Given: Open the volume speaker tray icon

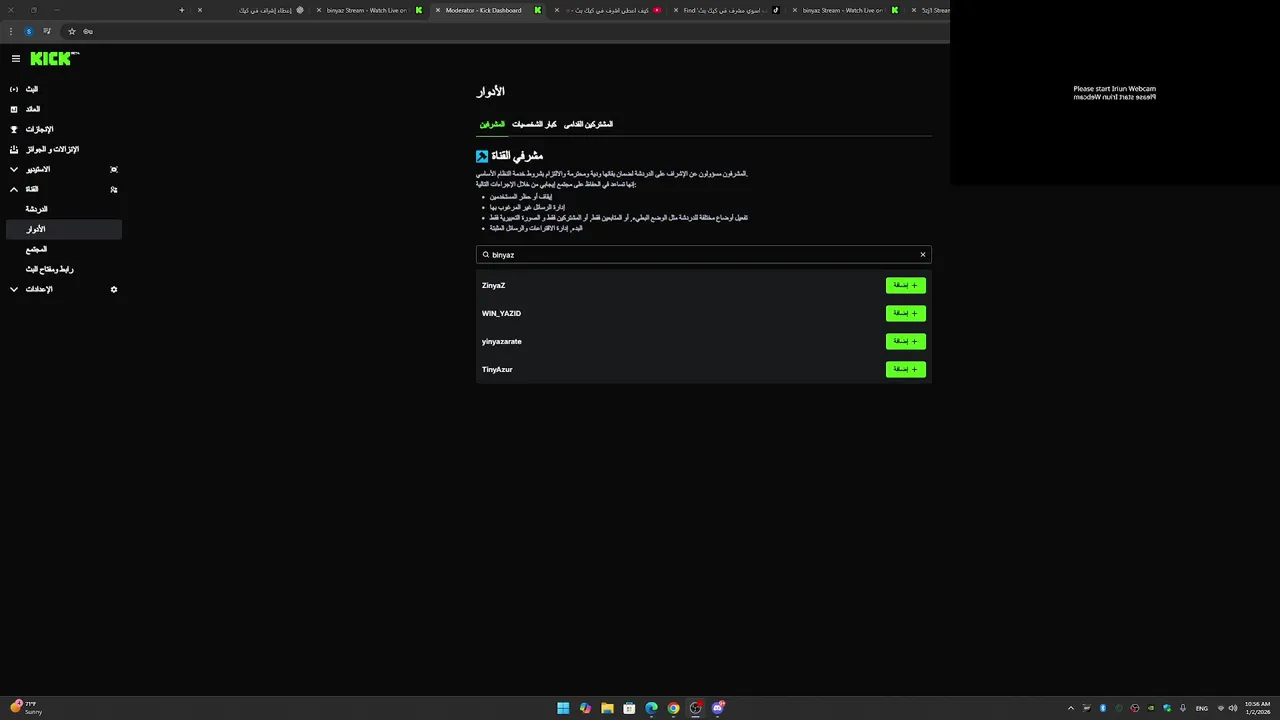Looking at the screenshot, I should pos(1232,708).
